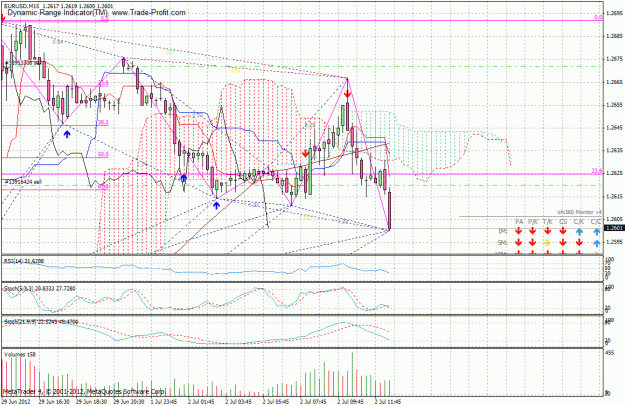Click the #13516424 sell order label
Viewport: 625px width, 406px height.
(22, 182)
